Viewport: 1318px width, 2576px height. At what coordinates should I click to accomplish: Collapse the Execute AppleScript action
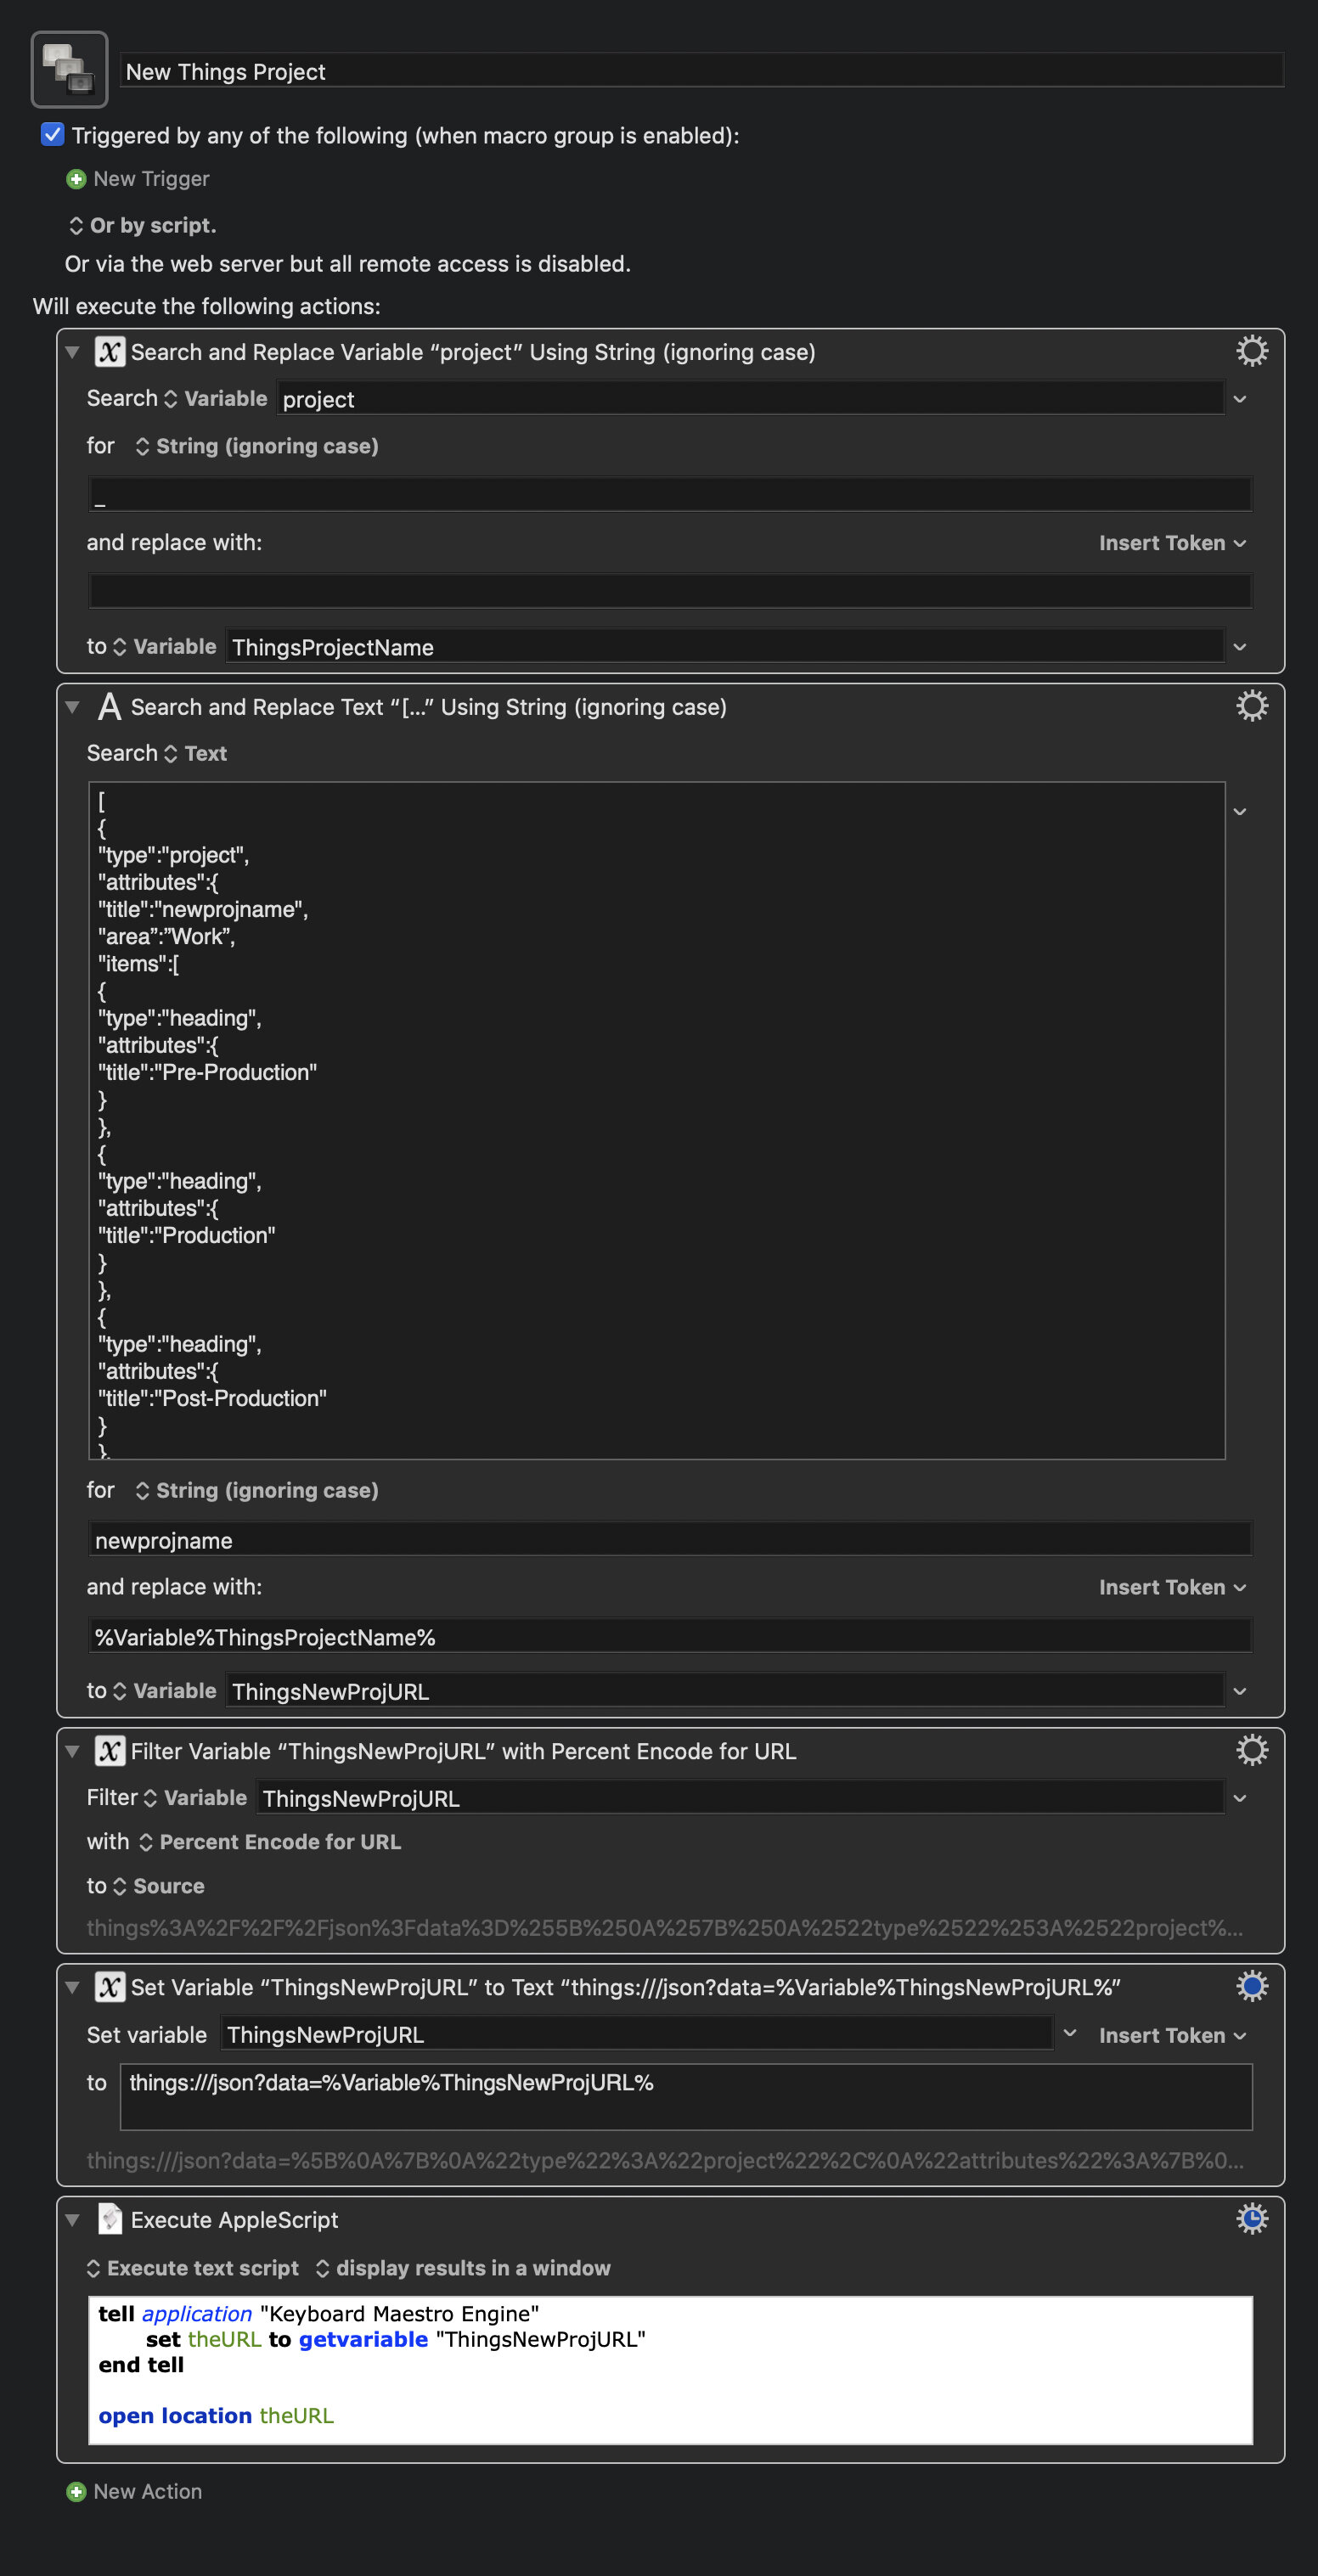pyautogui.click(x=72, y=2220)
